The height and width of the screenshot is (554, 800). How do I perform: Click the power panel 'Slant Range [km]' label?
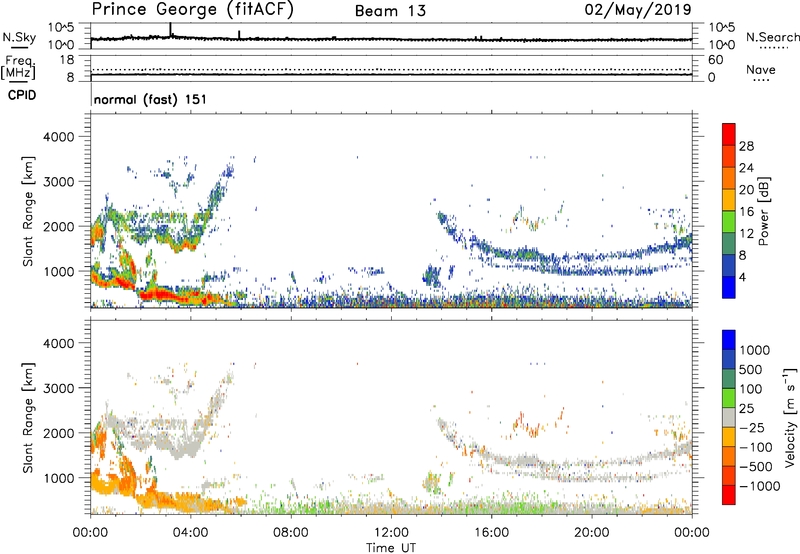(x=28, y=211)
